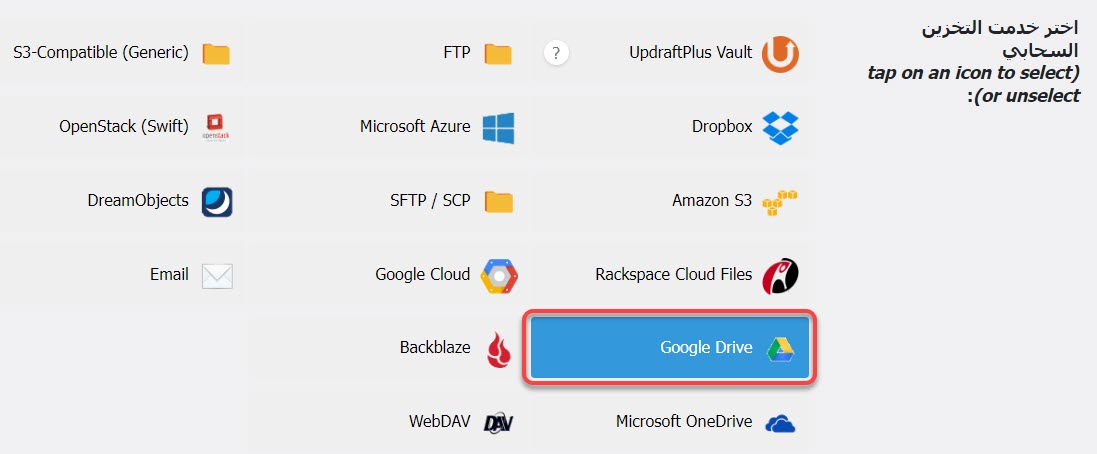Image resolution: width=1097 pixels, height=454 pixels.
Task: Choose the SFTP / SCP label
Action: [429, 201]
